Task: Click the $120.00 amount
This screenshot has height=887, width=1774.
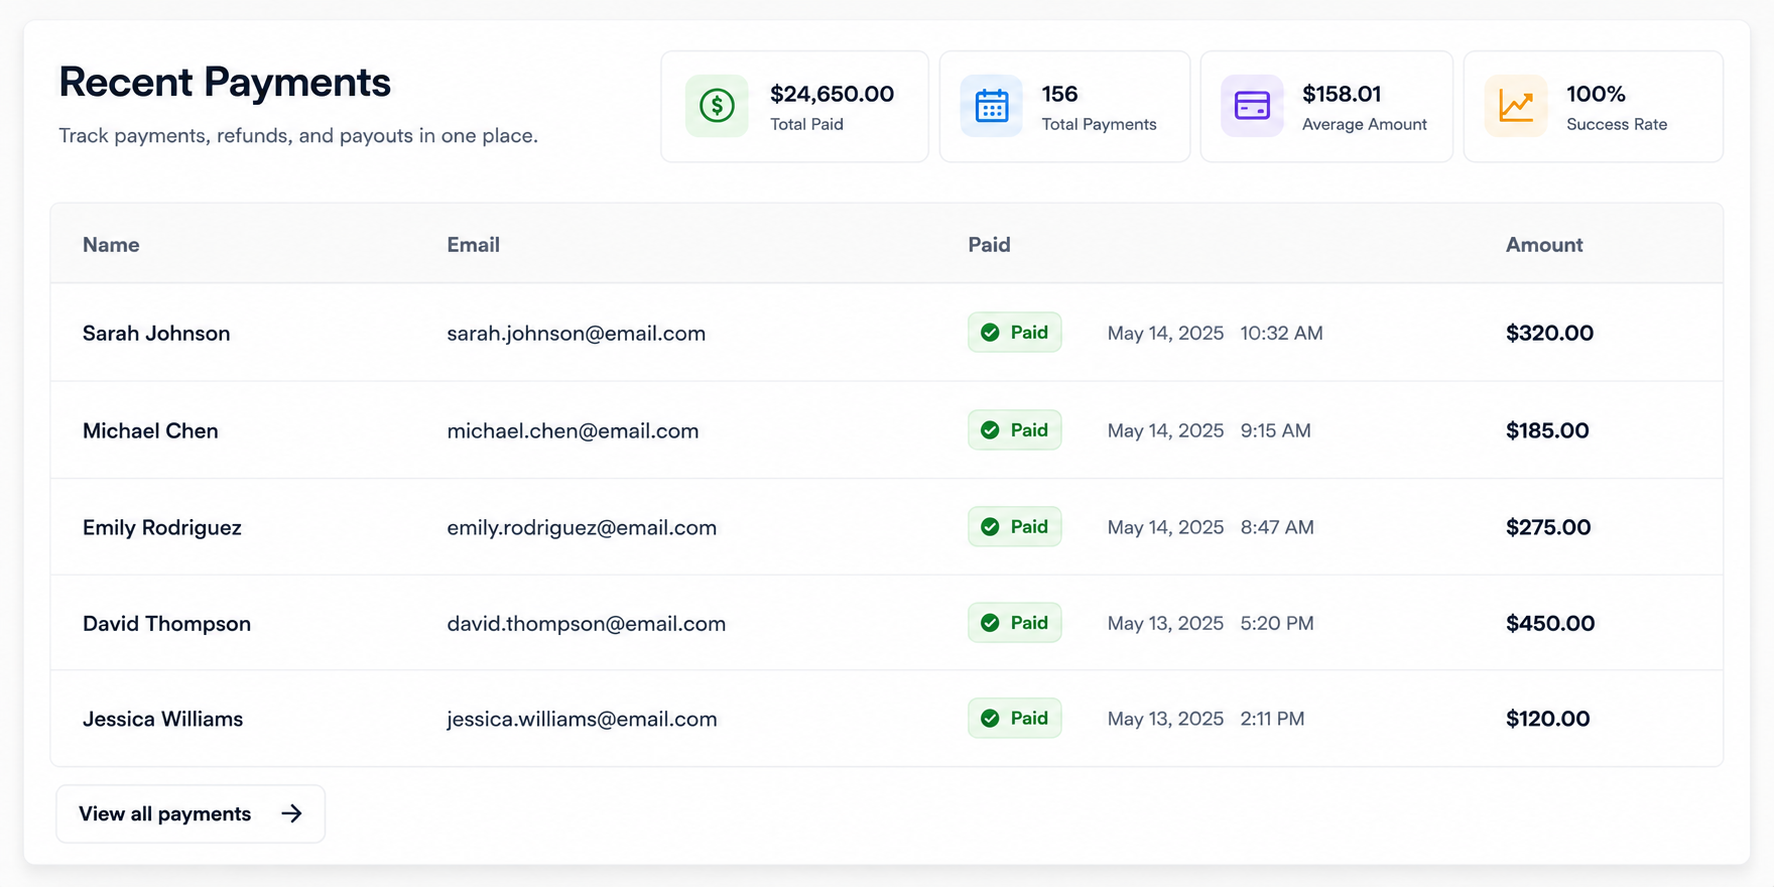Action: pos(1548,719)
